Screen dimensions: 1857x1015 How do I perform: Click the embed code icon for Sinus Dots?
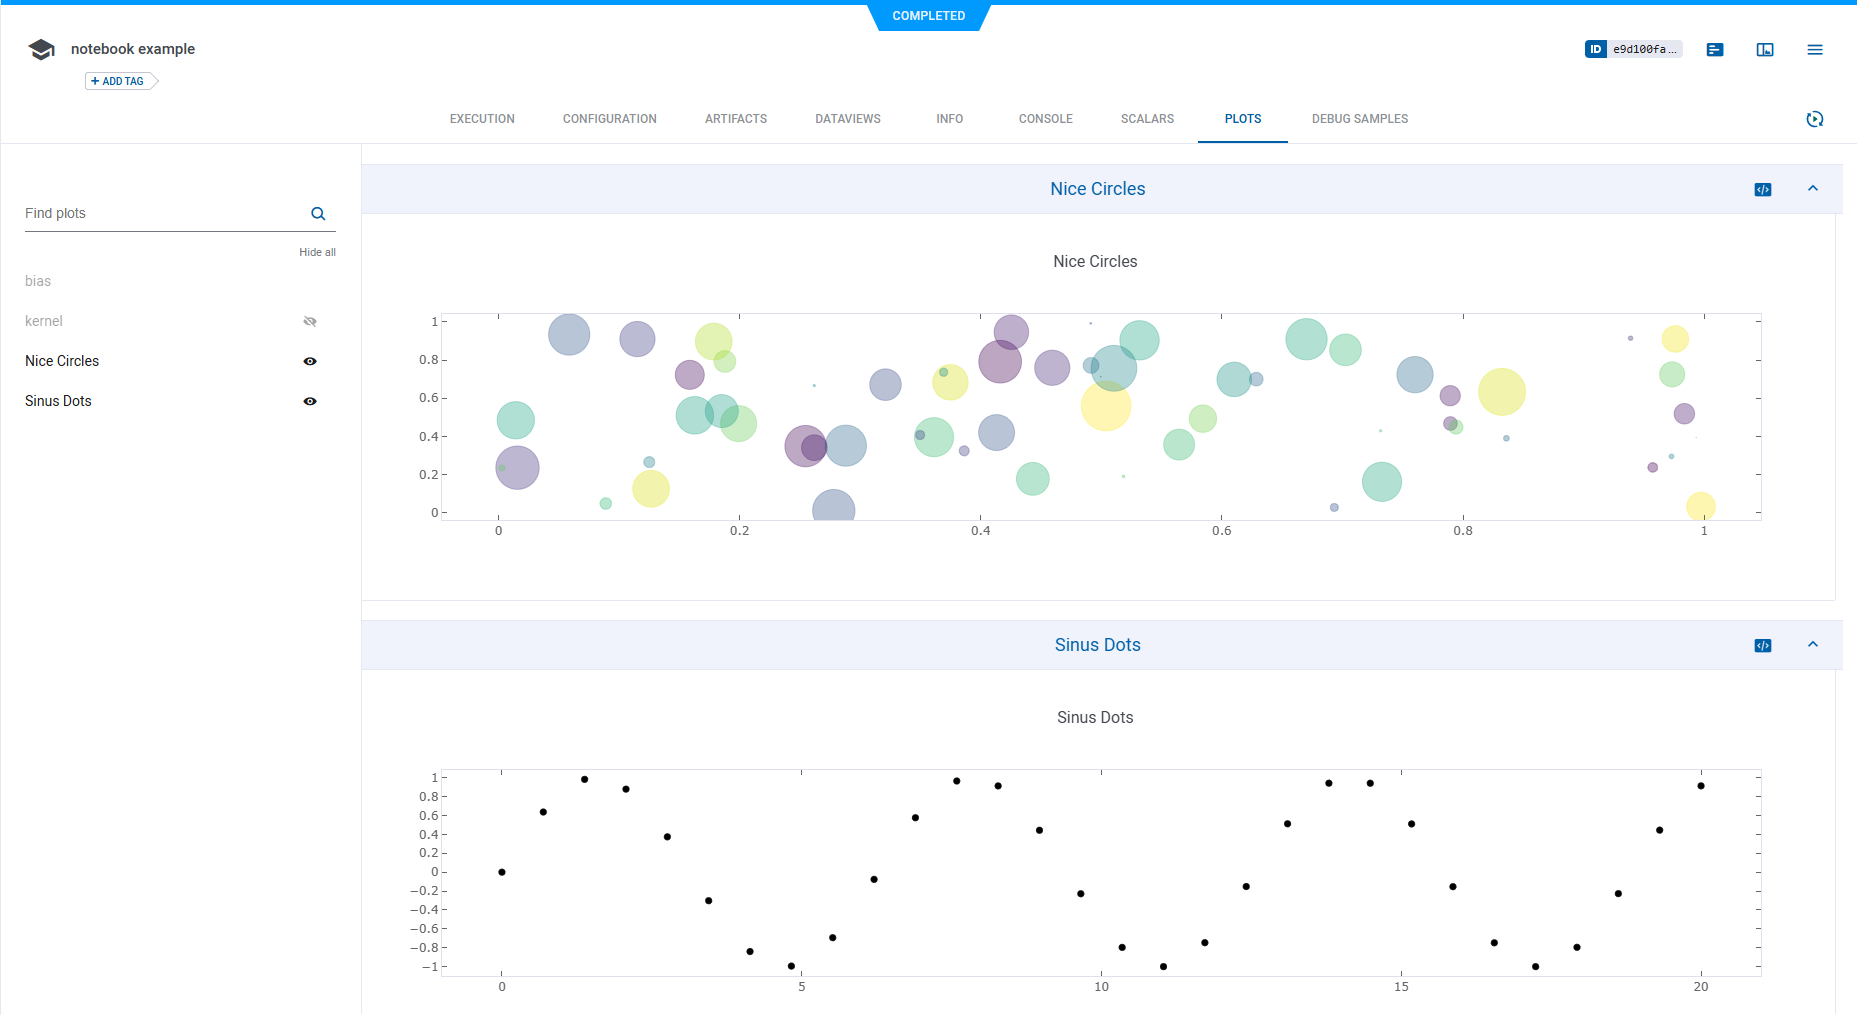(x=1763, y=646)
